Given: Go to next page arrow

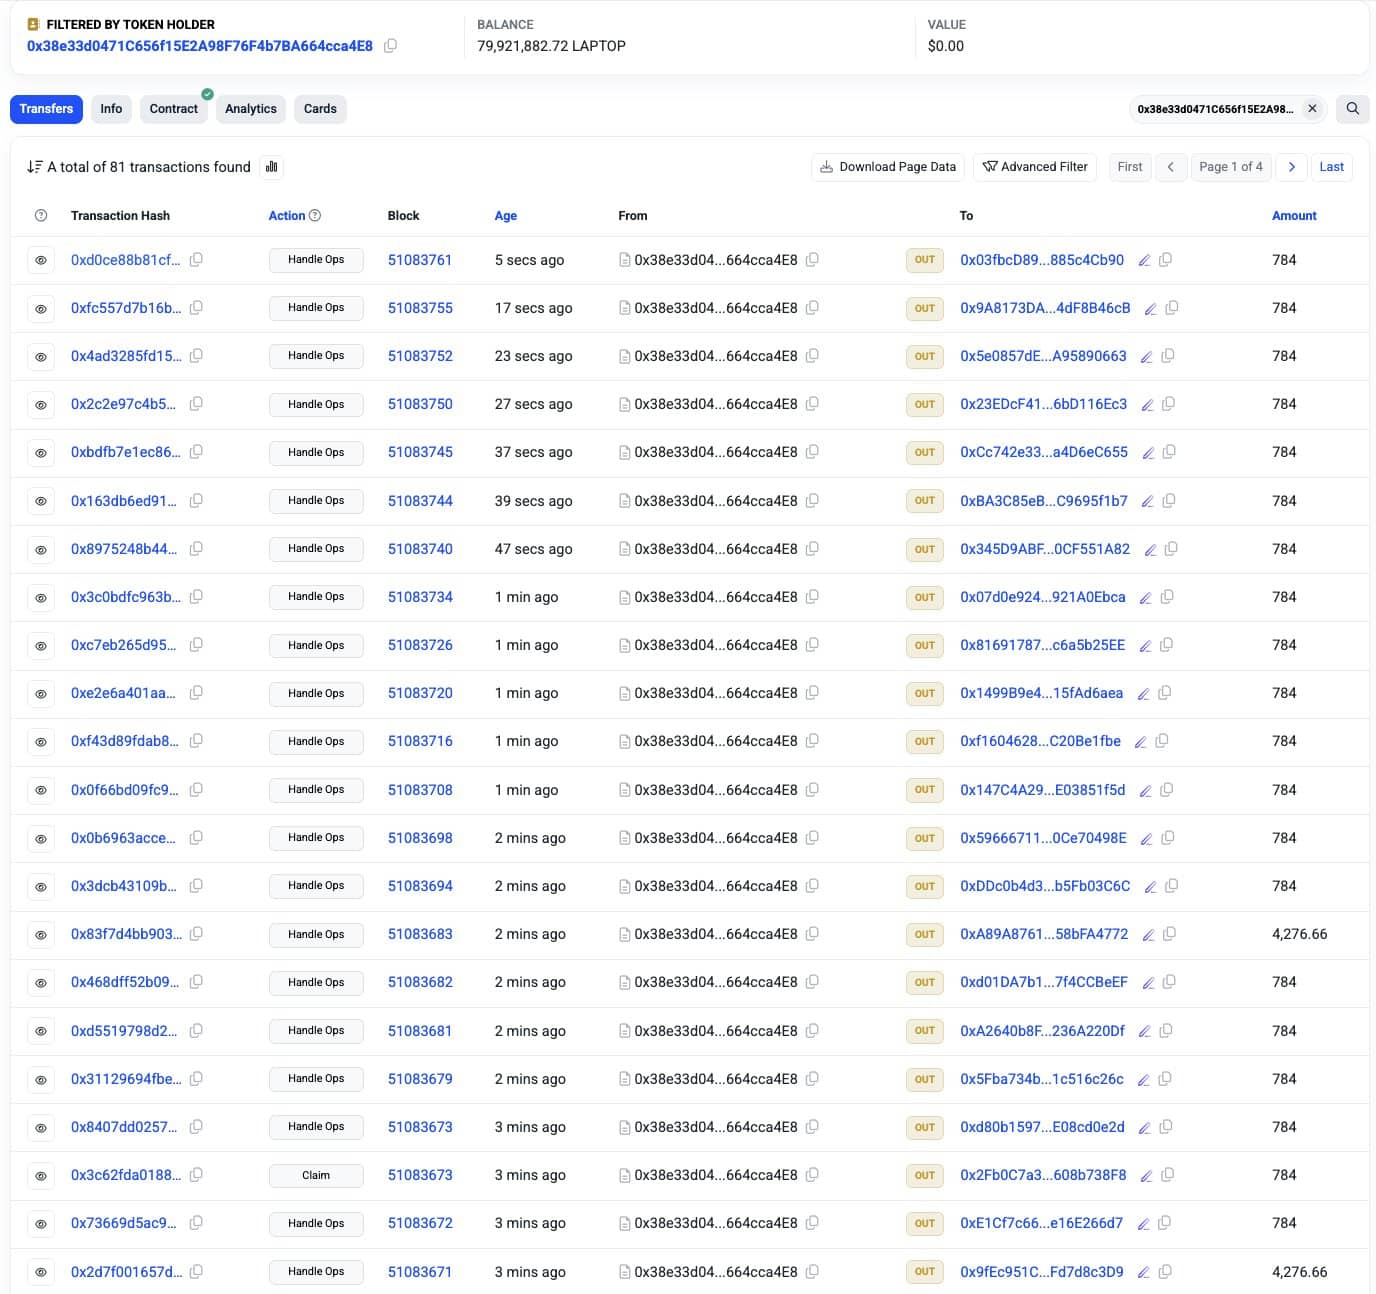Looking at the screenshot, I should tap(1291, 167).
